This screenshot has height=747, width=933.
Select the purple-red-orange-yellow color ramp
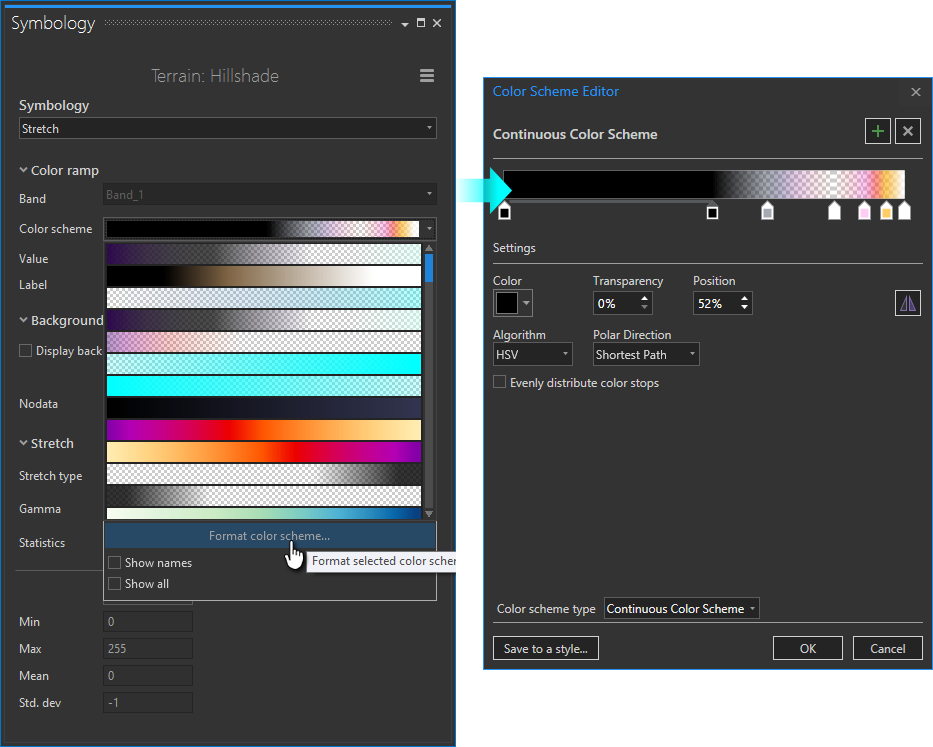(x=264, y=430)
